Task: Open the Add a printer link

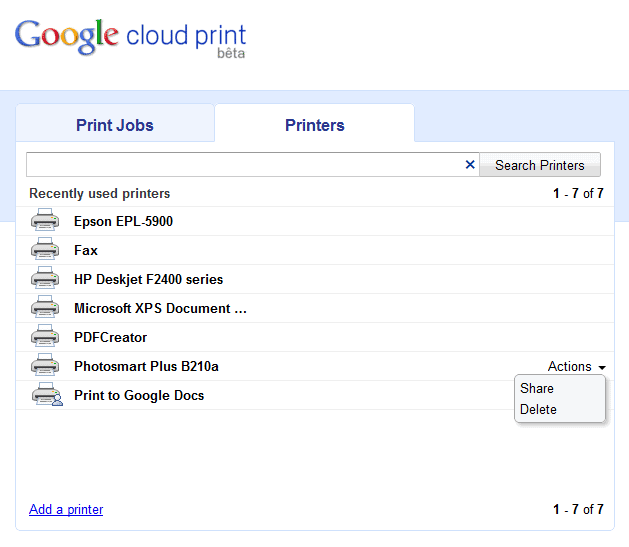Action: 66,509
